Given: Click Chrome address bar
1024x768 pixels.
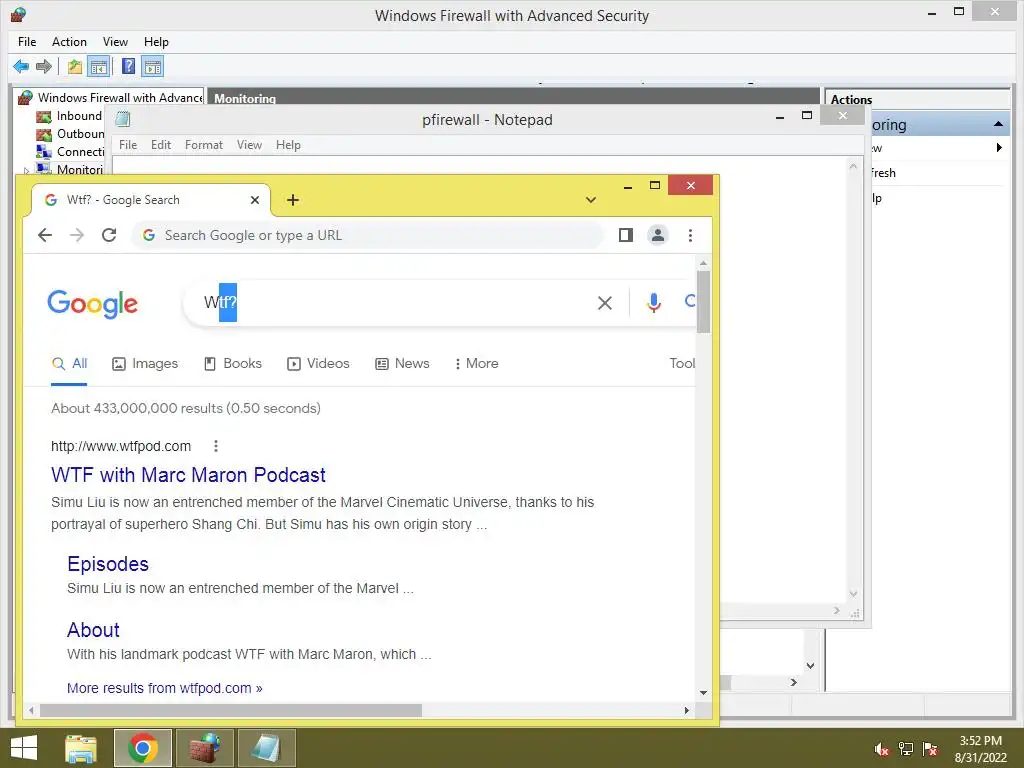Looking at the screenshot, I should pos(367,235).
